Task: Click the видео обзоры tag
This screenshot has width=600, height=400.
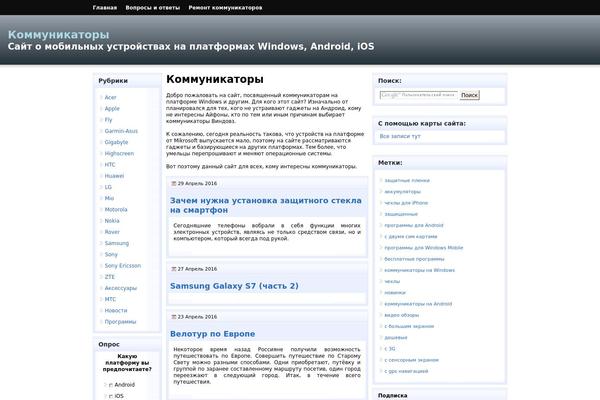Action: point(402,315)
